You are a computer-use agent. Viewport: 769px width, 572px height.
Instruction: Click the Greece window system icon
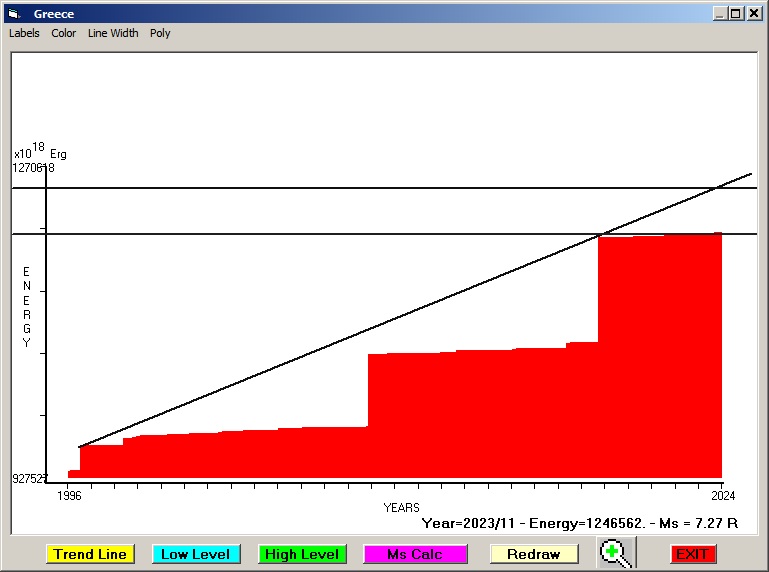(14, 14)
